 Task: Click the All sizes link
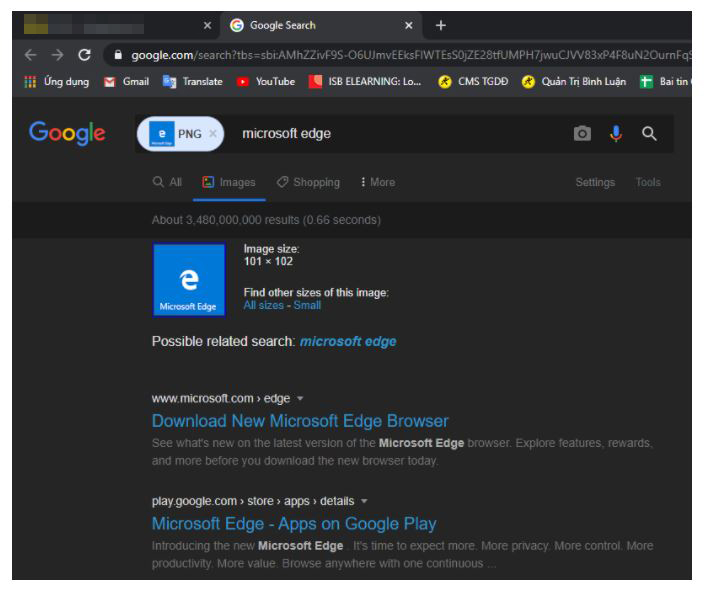point(263,305)
